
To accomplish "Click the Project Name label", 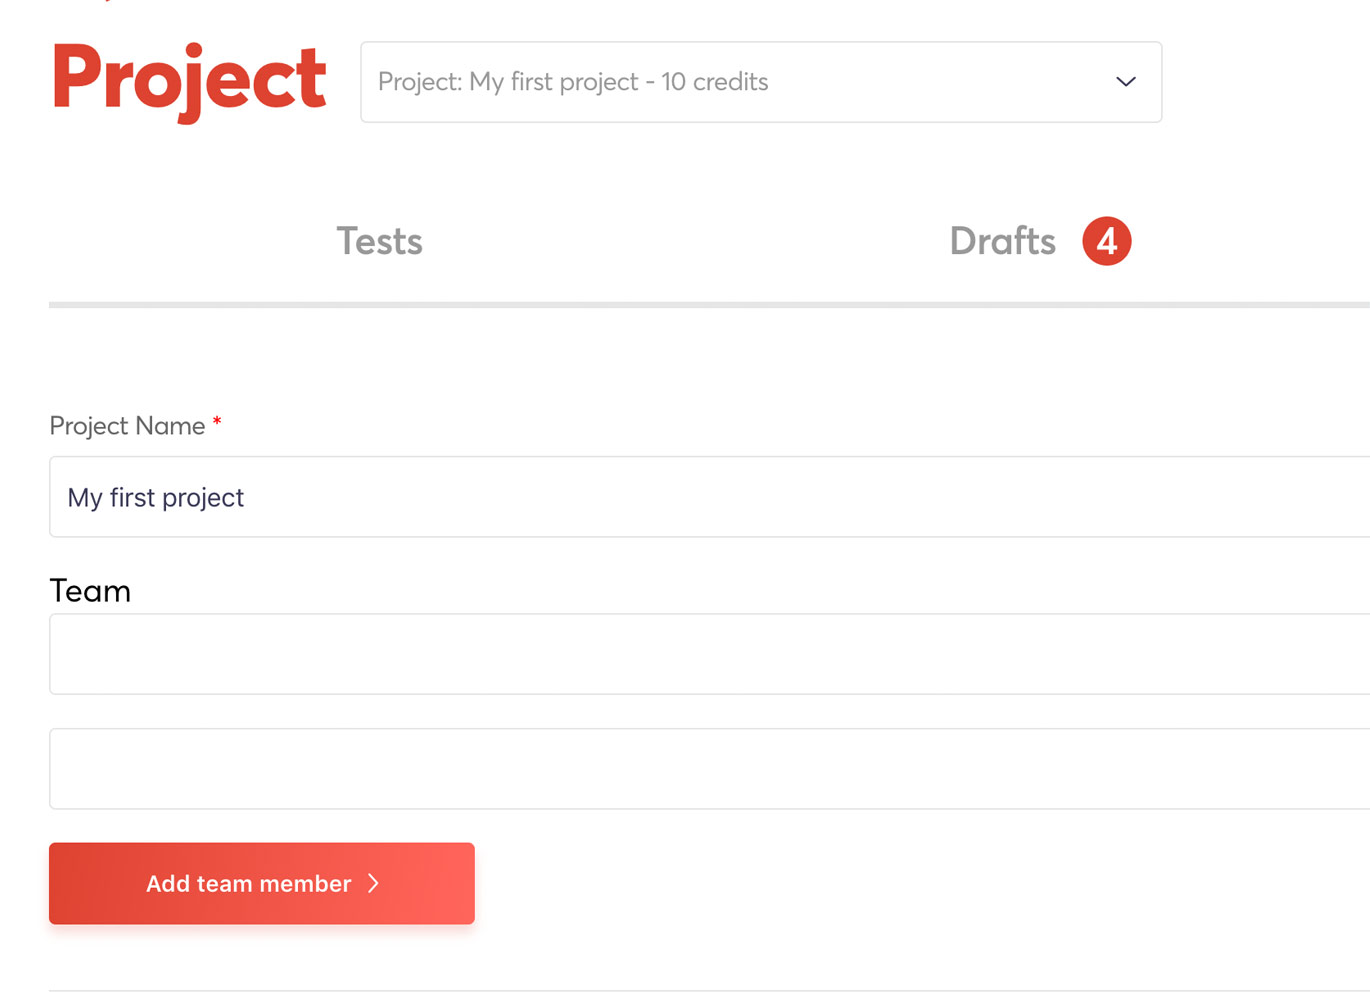I will [128, 425].
